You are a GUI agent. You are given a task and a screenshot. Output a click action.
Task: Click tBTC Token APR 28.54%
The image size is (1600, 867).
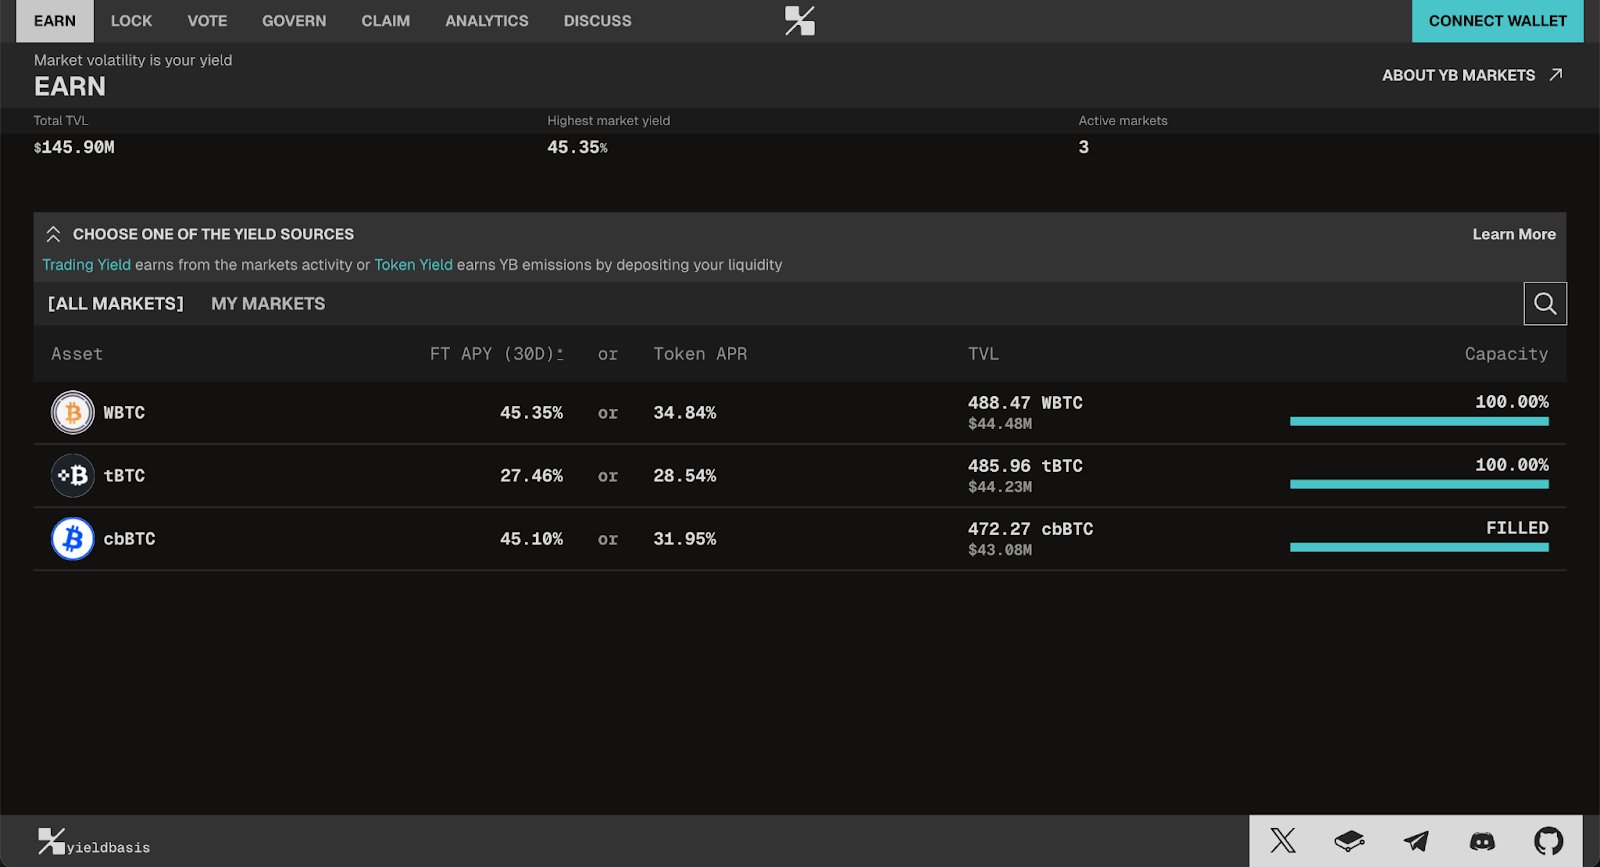click(684, 476)
